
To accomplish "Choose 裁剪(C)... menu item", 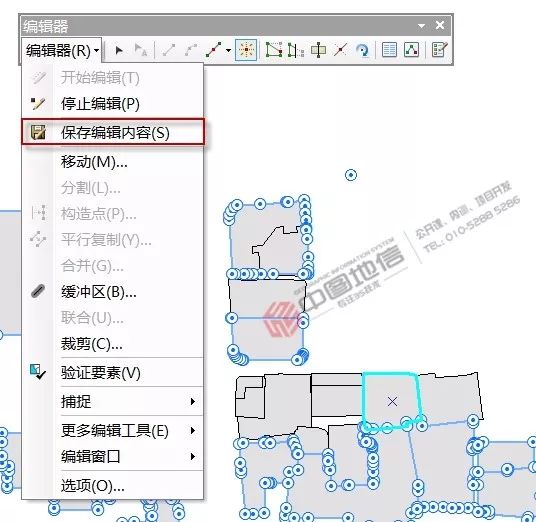I will click(112, 344).
